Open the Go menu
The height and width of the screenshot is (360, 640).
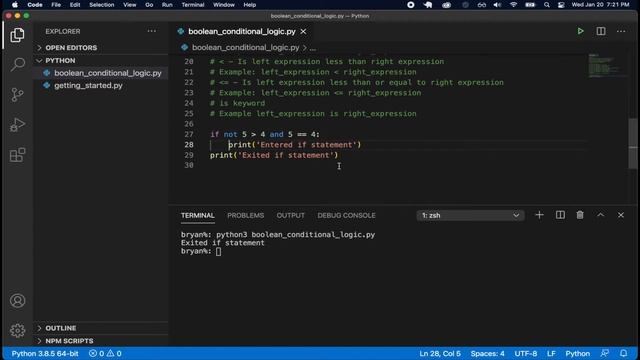click(149, 5)
